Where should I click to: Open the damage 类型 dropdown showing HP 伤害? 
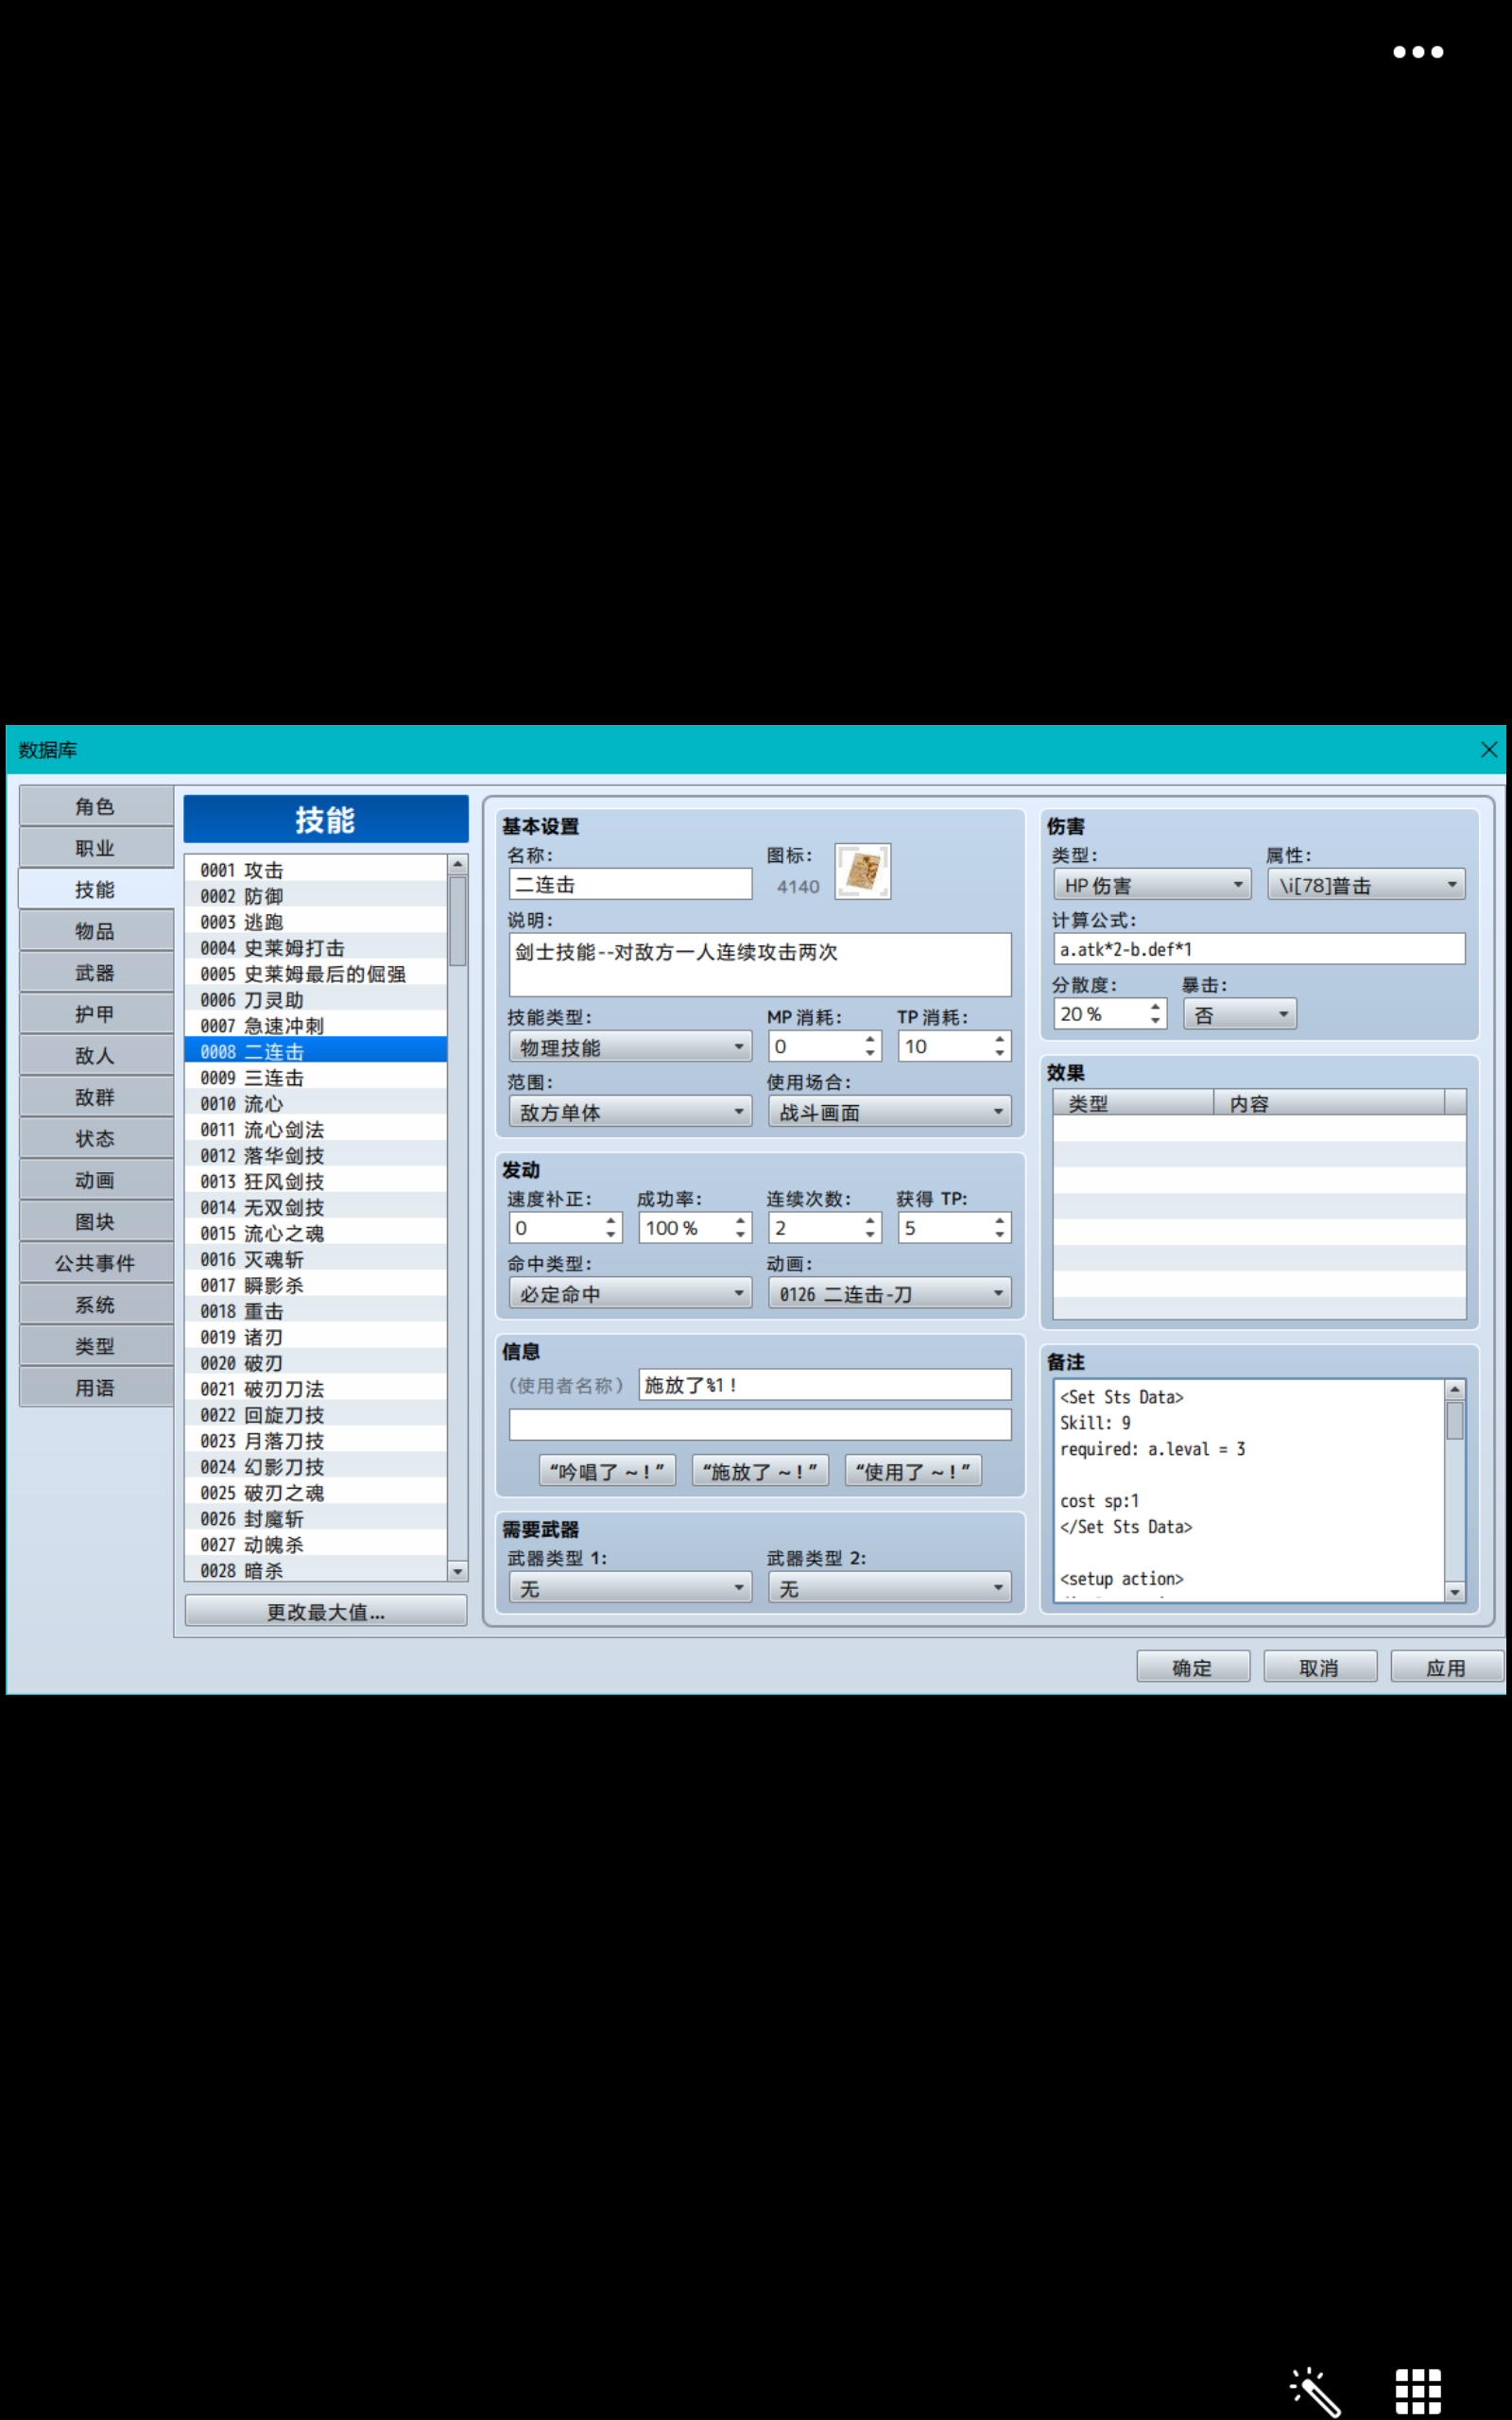click(1152, 885)
